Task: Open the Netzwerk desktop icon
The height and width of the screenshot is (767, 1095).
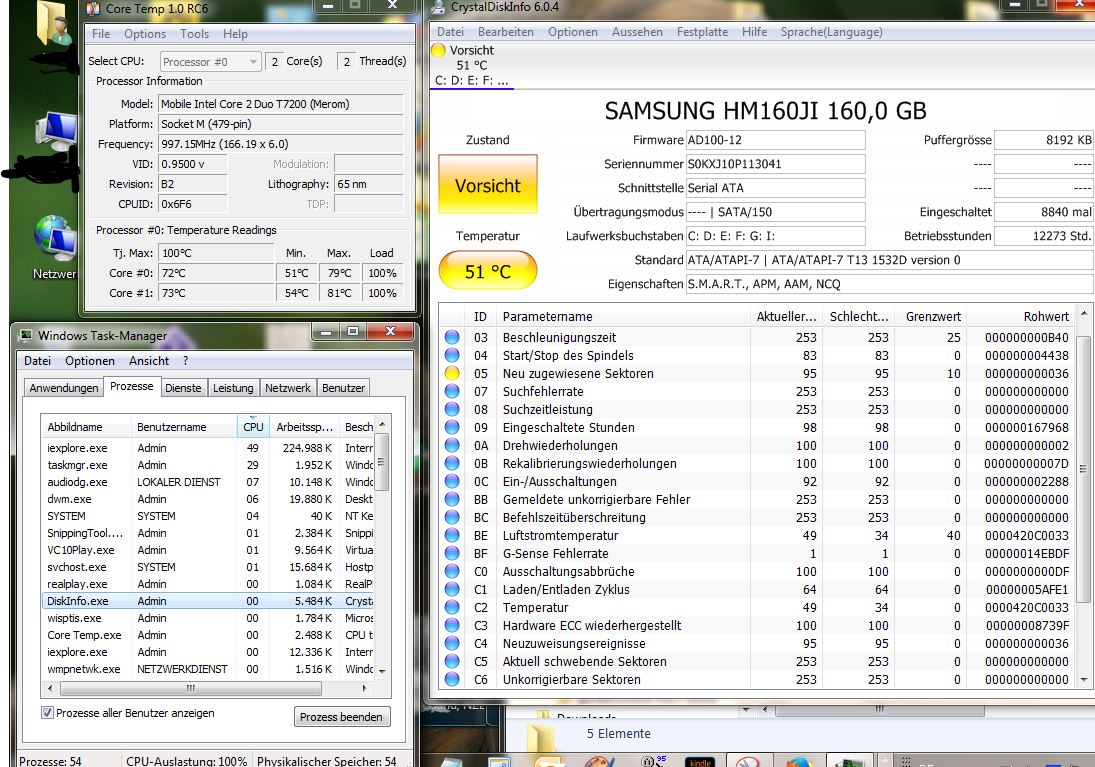Action: point(54,239)
